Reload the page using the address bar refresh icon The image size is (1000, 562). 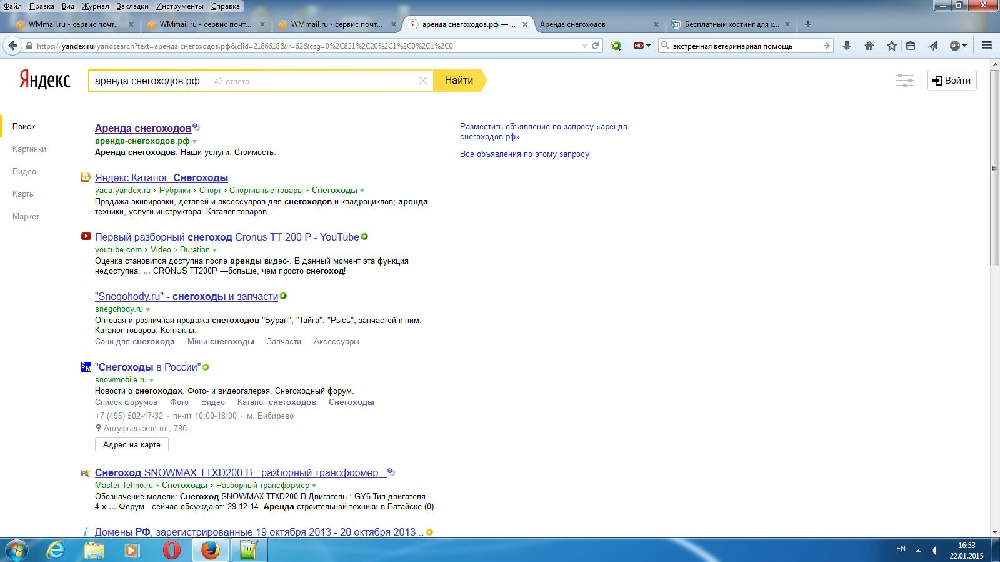(x=596, y=46)
